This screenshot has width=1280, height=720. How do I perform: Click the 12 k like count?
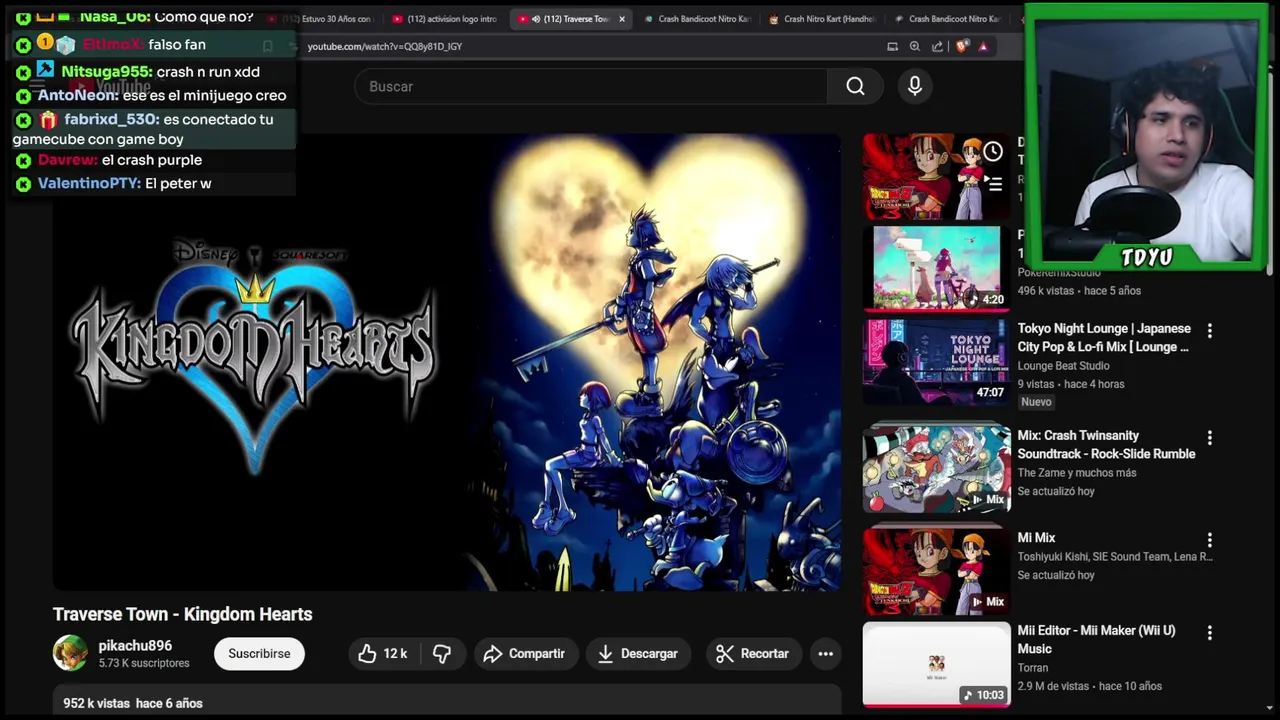point(395,654)
